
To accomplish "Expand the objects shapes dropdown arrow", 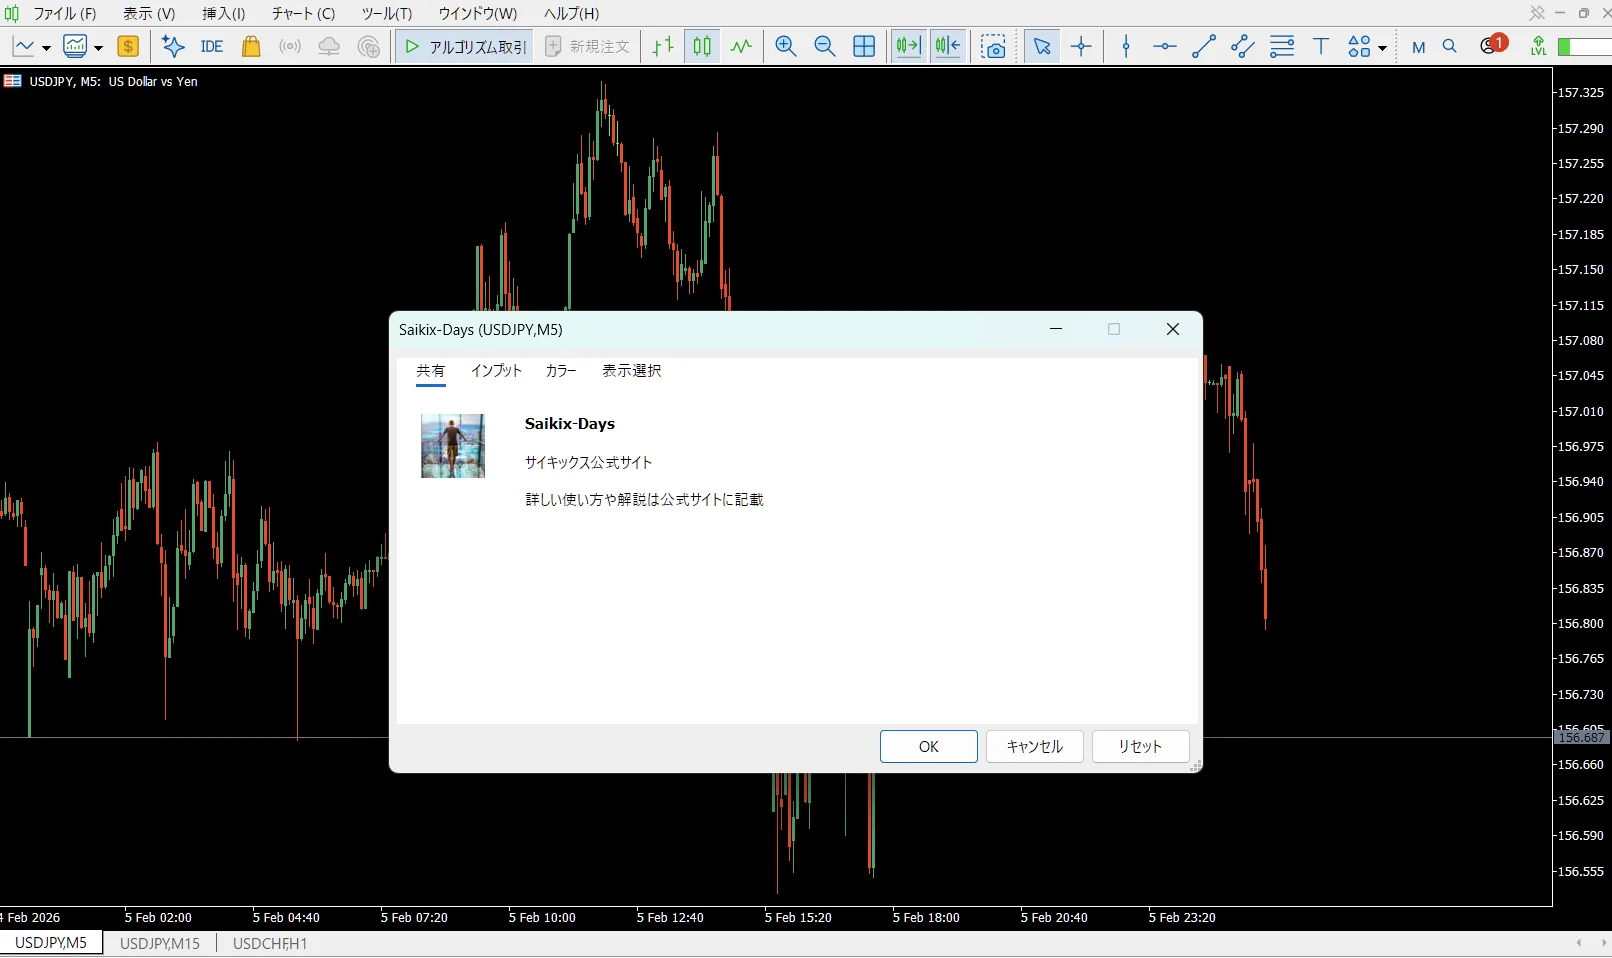I will click(1382, 48).
